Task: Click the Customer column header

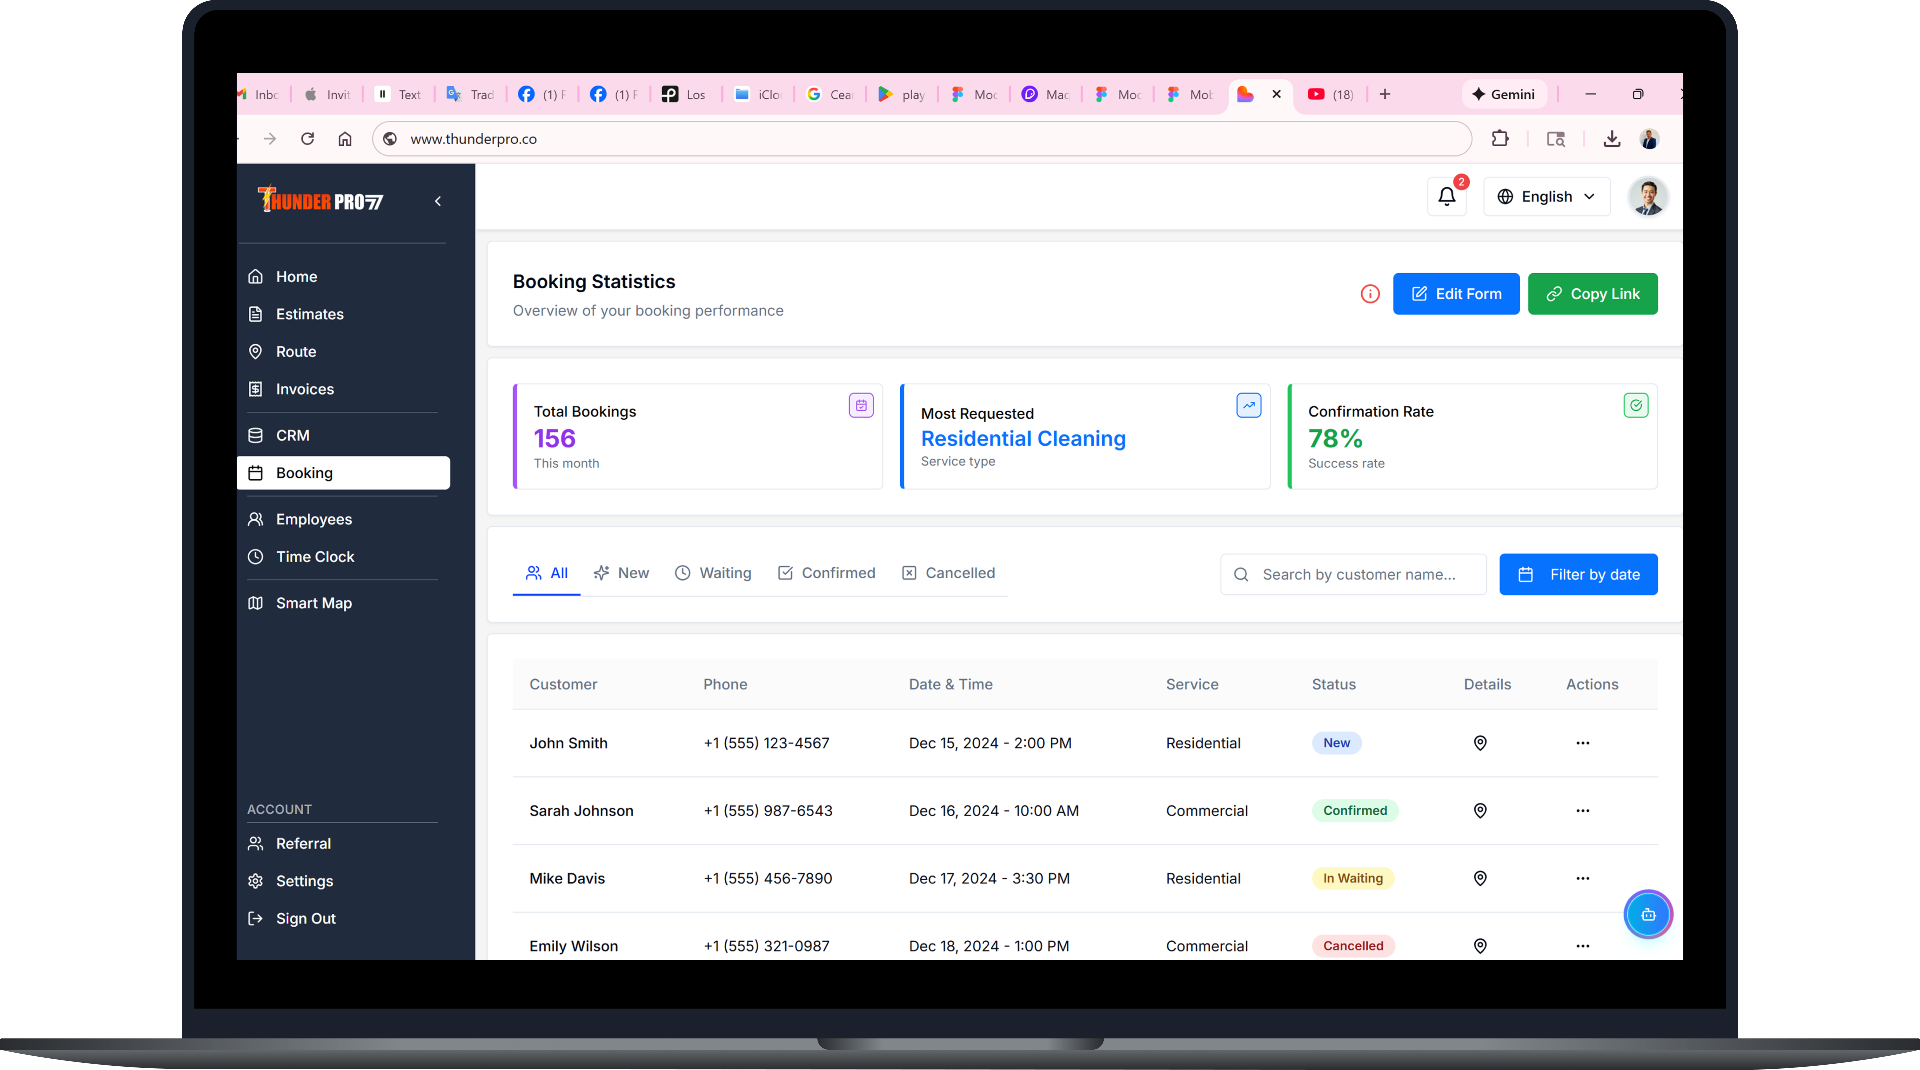Action: pyautogui.click(x=563, y=684)
